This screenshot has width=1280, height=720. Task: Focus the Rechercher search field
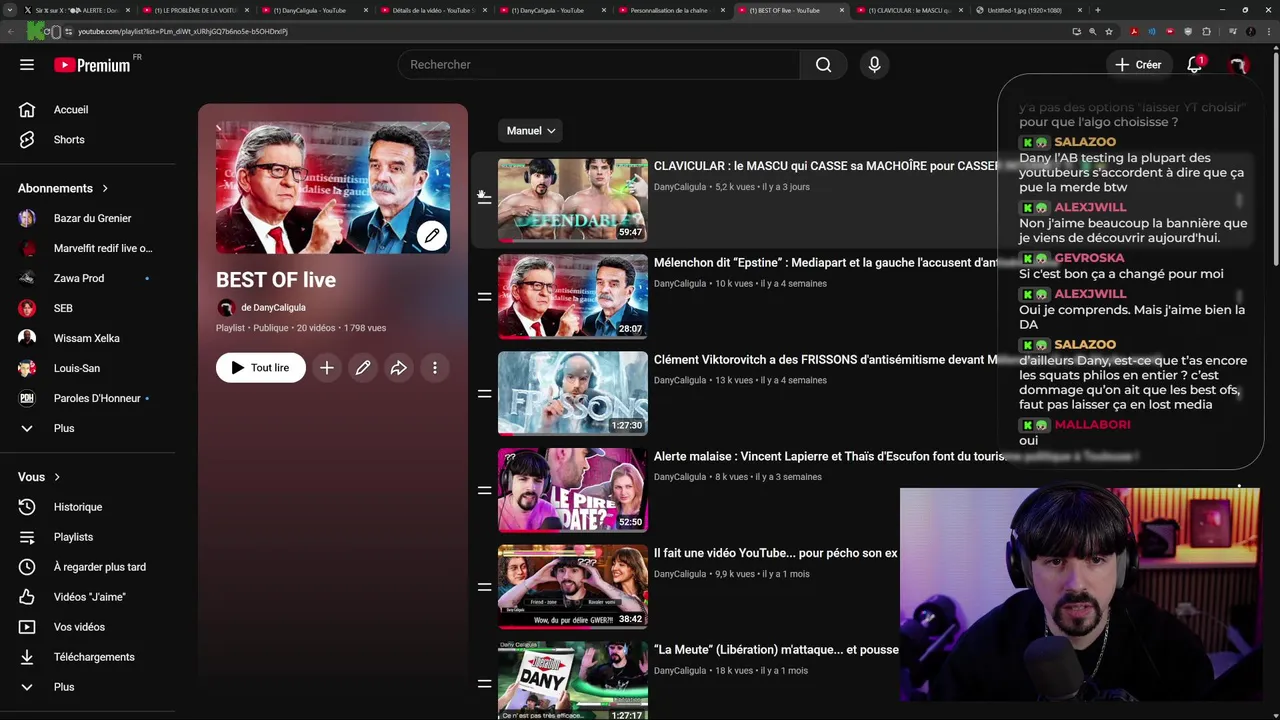tap(598, 65)
